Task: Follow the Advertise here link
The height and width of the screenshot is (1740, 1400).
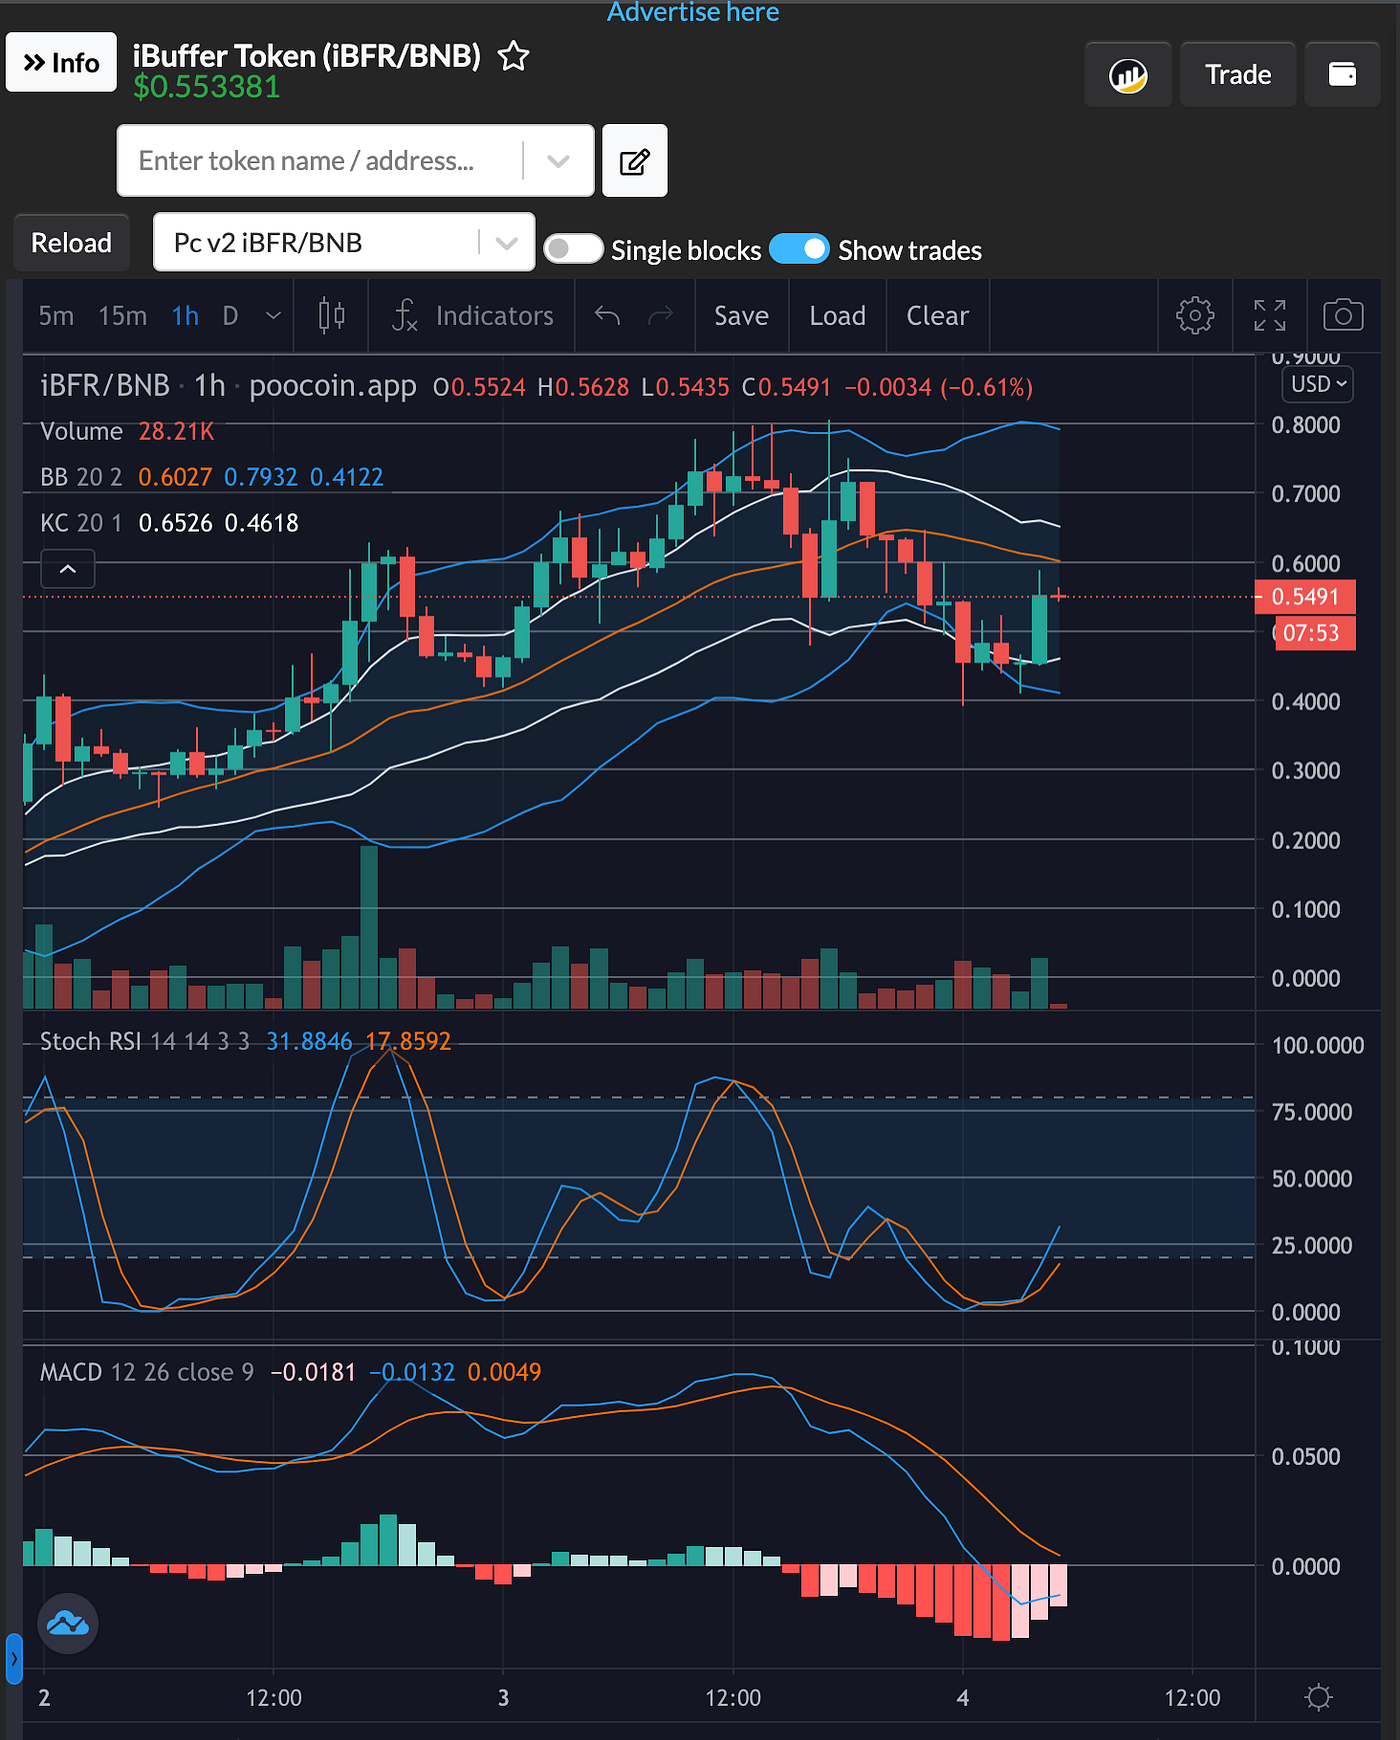Action: [x=693, y=12]
